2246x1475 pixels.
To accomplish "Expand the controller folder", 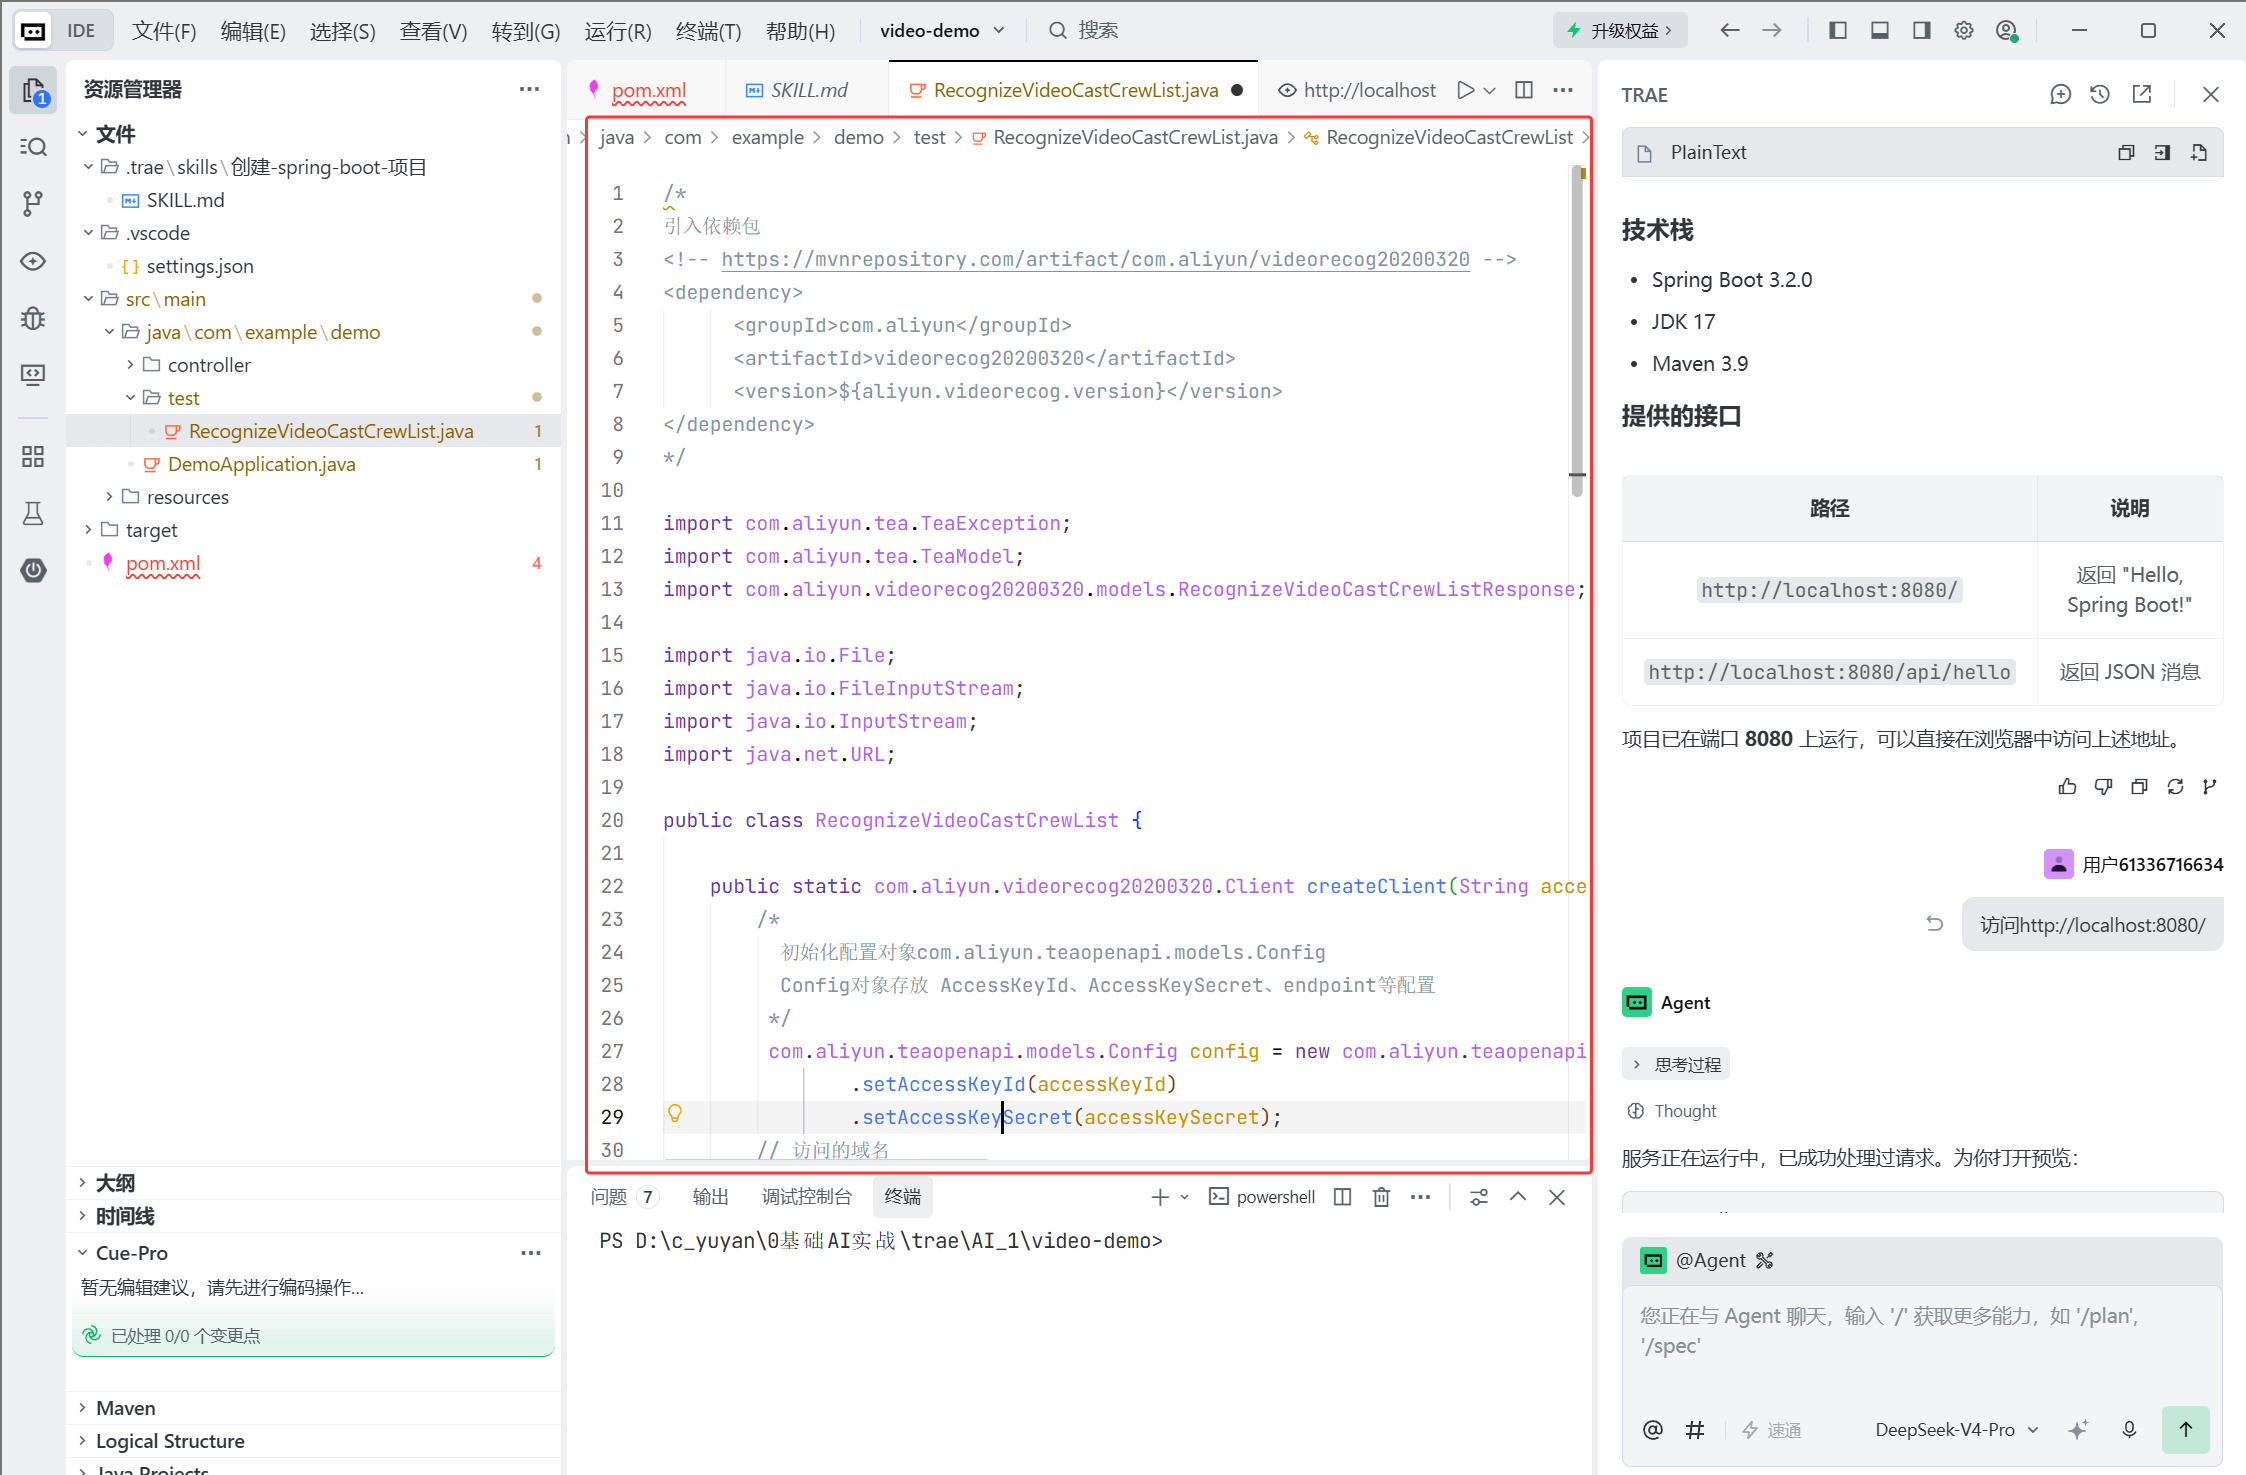I will [130, 365].
